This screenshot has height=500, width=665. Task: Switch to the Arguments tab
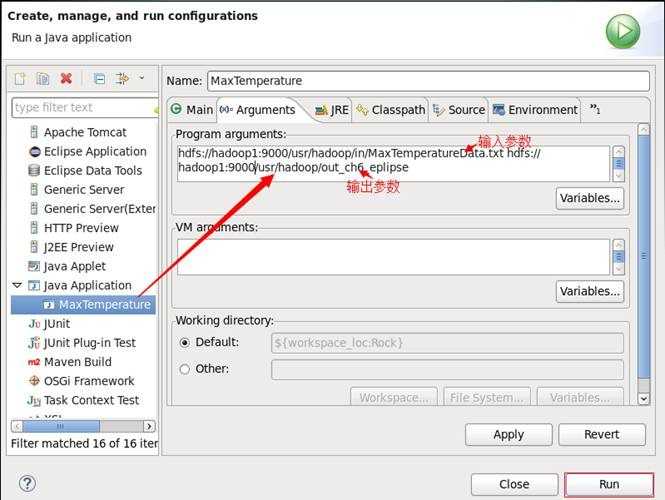[258, 110]
